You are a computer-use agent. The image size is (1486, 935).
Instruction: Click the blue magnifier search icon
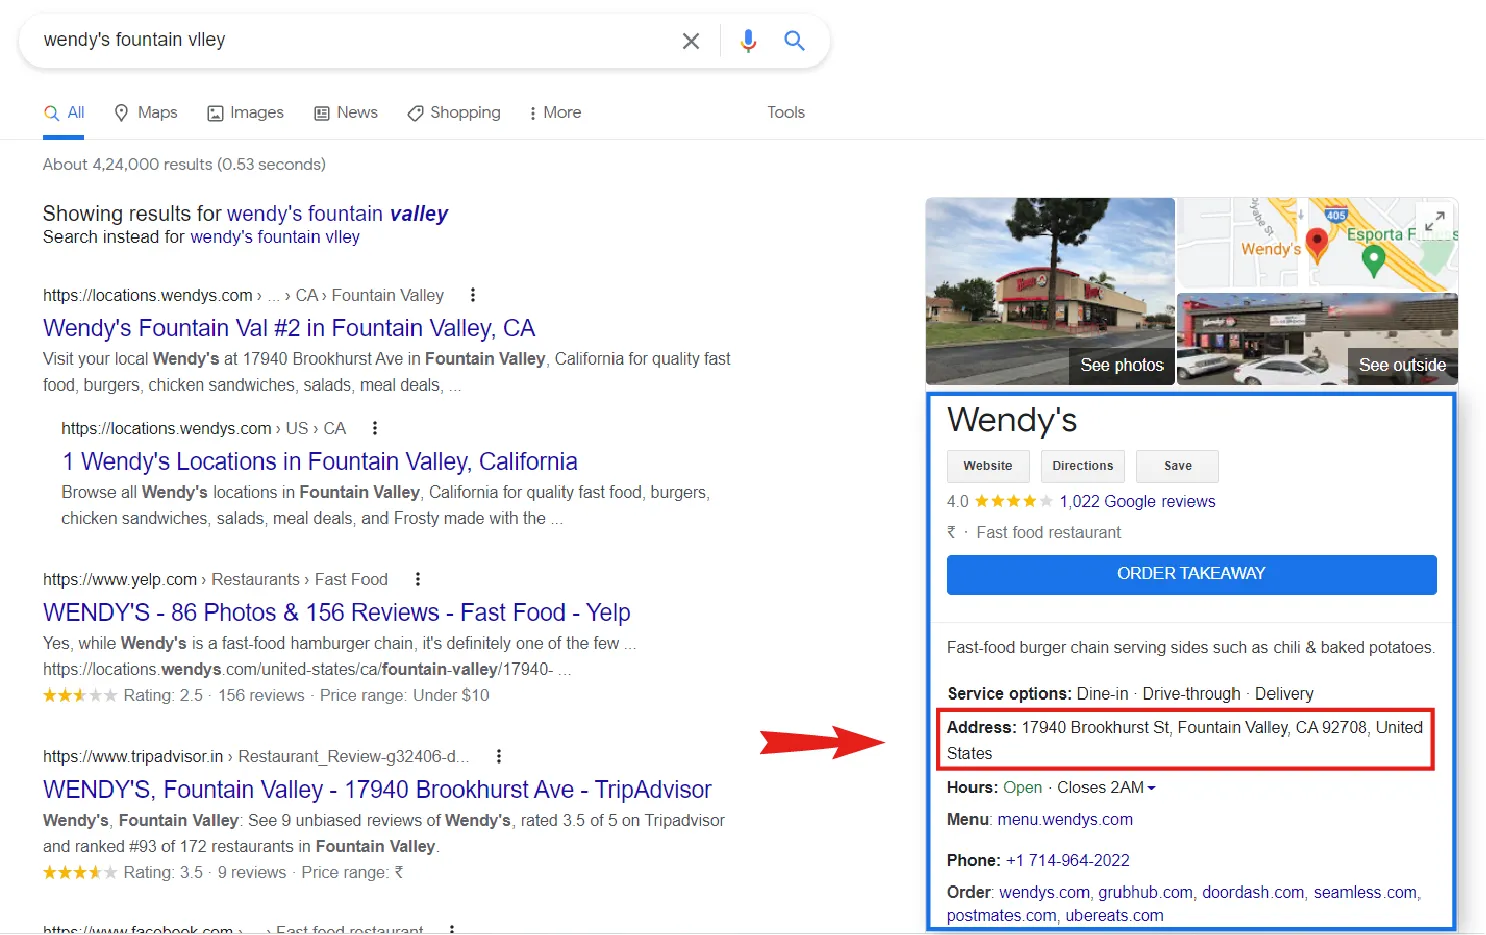click(794, 41)
